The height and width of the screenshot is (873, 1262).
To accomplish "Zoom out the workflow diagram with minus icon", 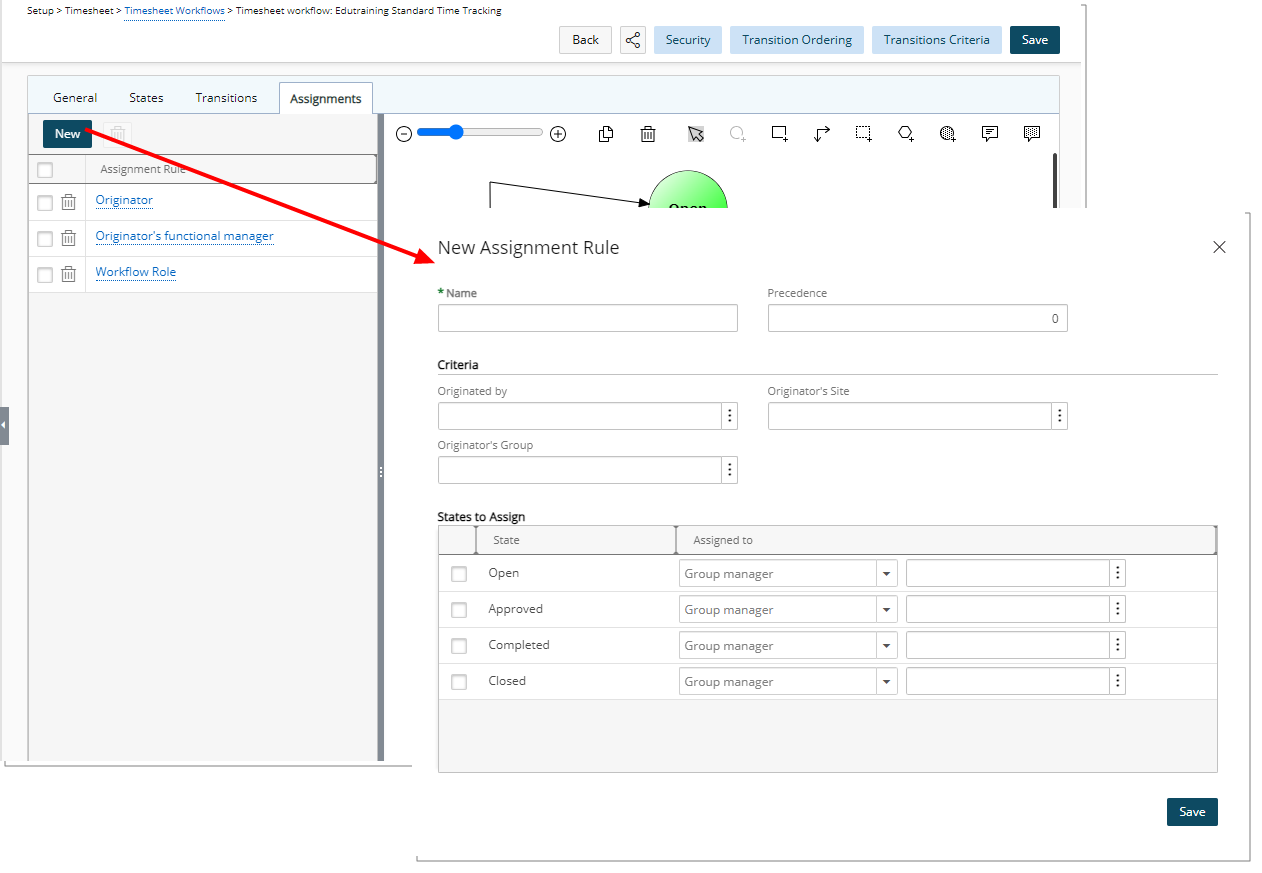I will [404, 134].
